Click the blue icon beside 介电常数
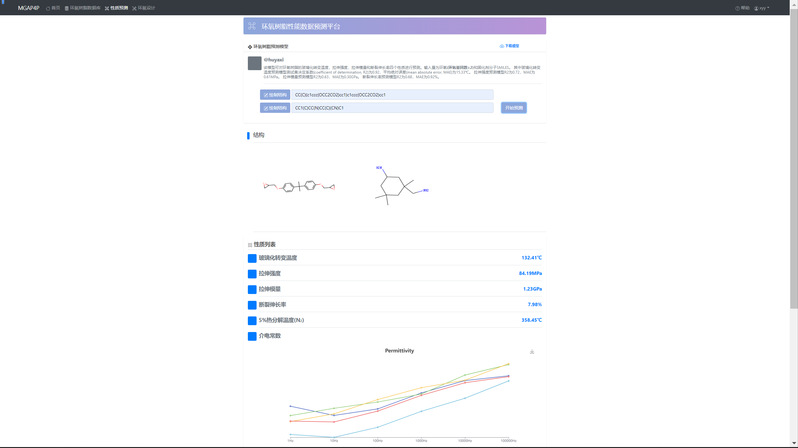Viewport: 798px width, 448px height. click(x=252, y=336)
